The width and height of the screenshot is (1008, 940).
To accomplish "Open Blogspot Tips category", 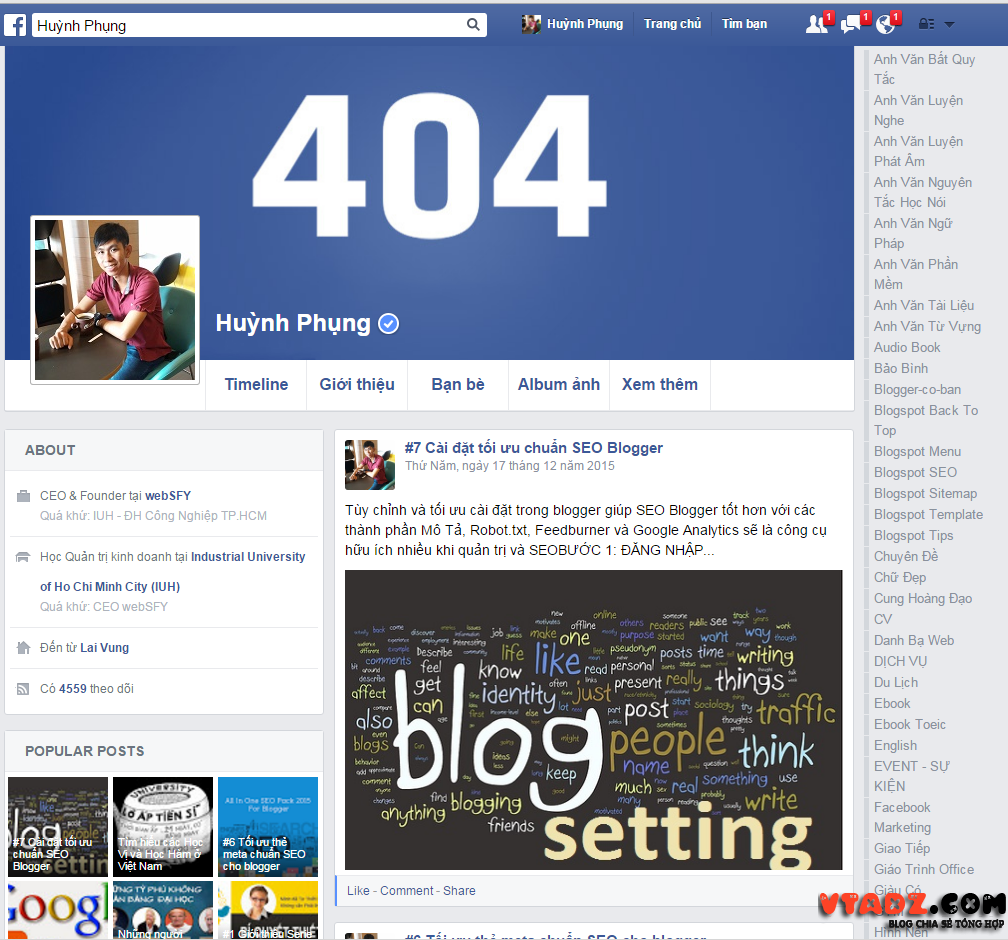I will 913,536.
